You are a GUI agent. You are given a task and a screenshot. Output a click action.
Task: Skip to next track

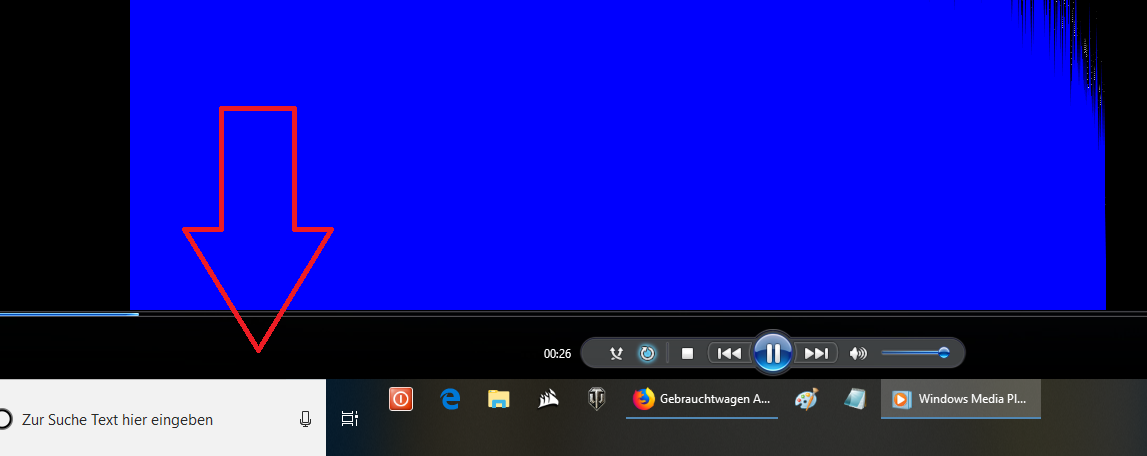coord(816,354)
